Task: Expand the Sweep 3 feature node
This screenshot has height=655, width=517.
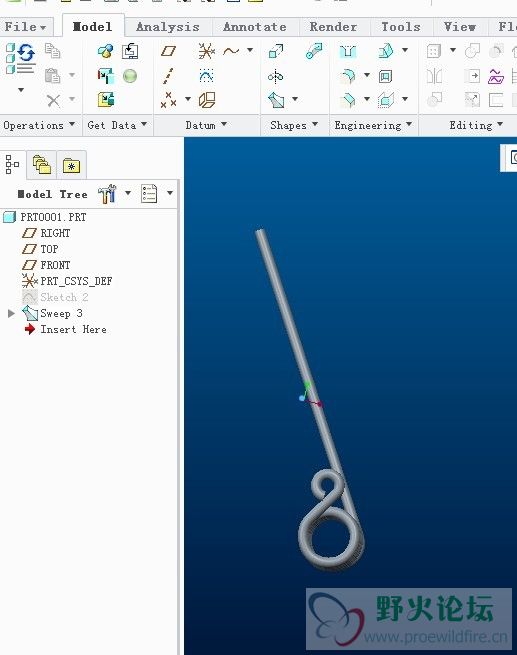Action: pyautogui.click(x=11, y=313)
